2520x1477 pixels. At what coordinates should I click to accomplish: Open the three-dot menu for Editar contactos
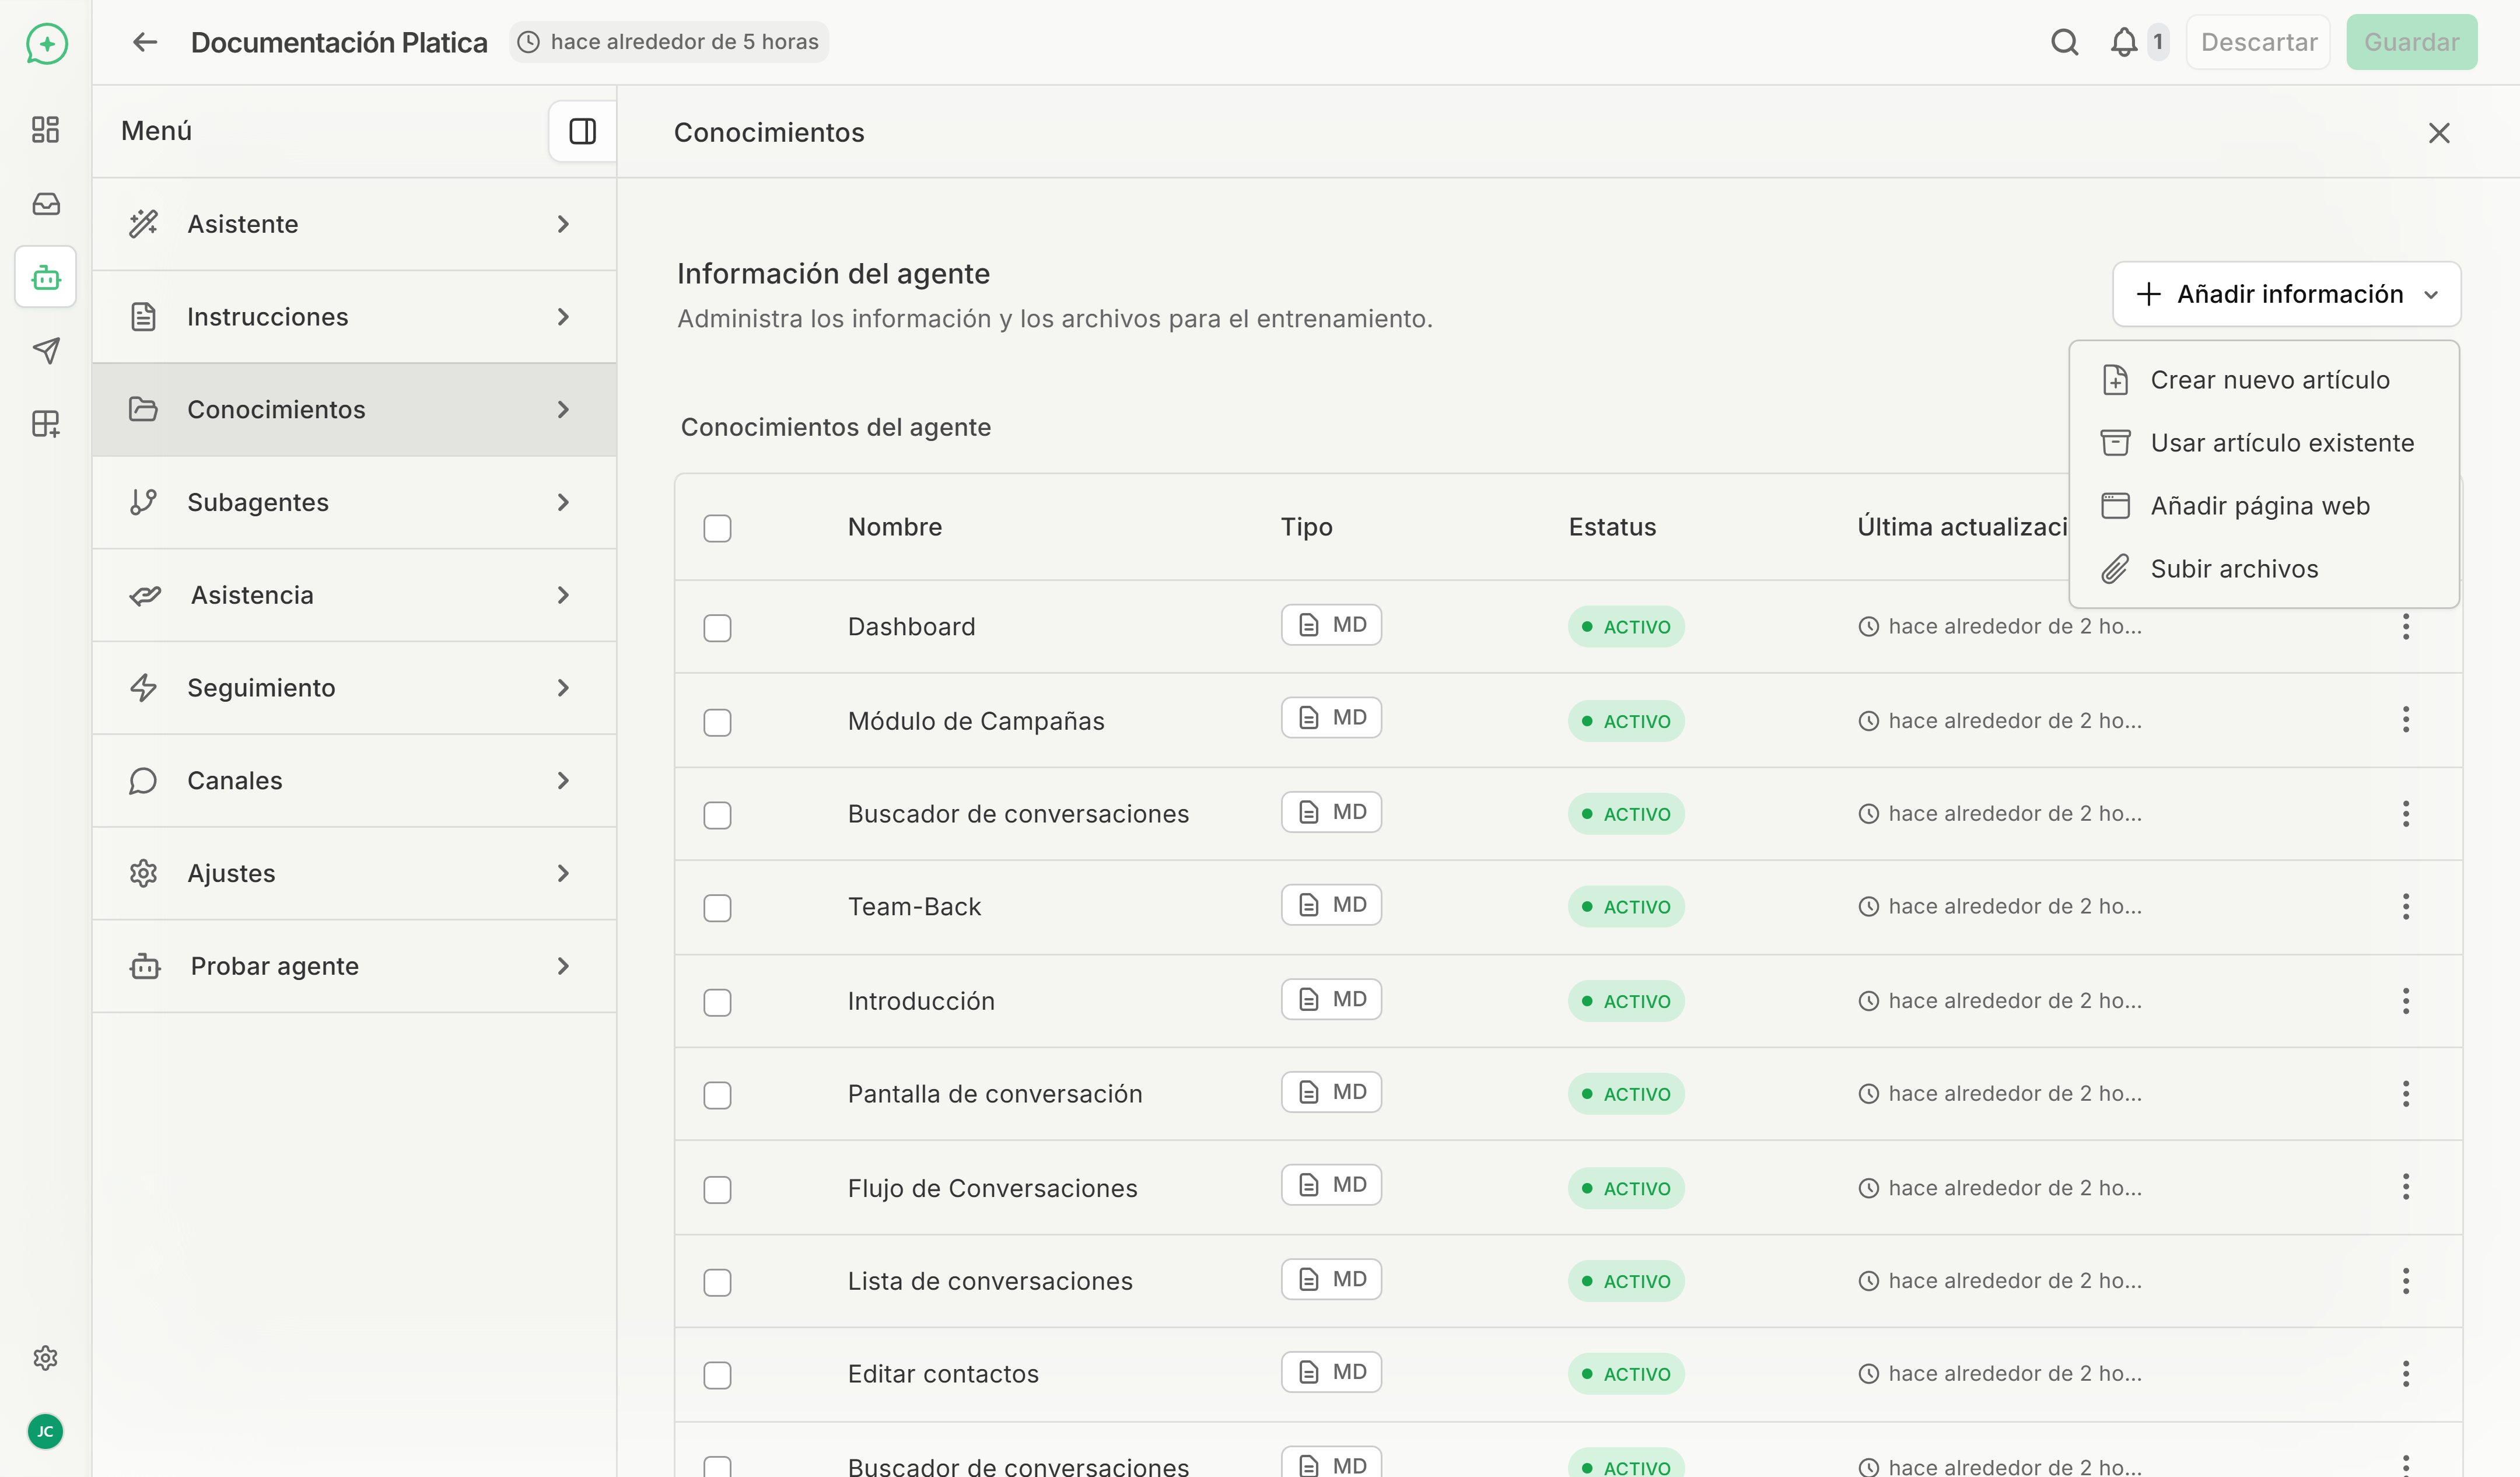(2406, 1373)
